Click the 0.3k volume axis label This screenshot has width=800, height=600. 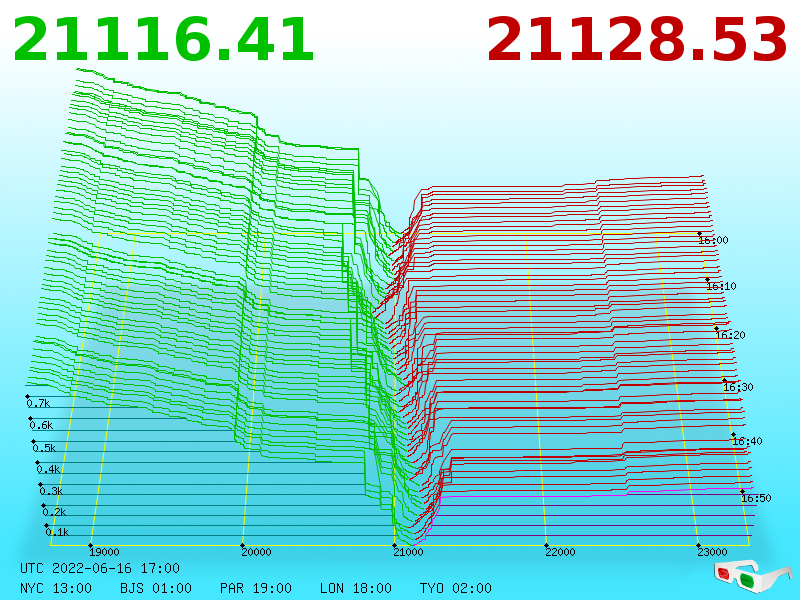(x=51, y=491)
